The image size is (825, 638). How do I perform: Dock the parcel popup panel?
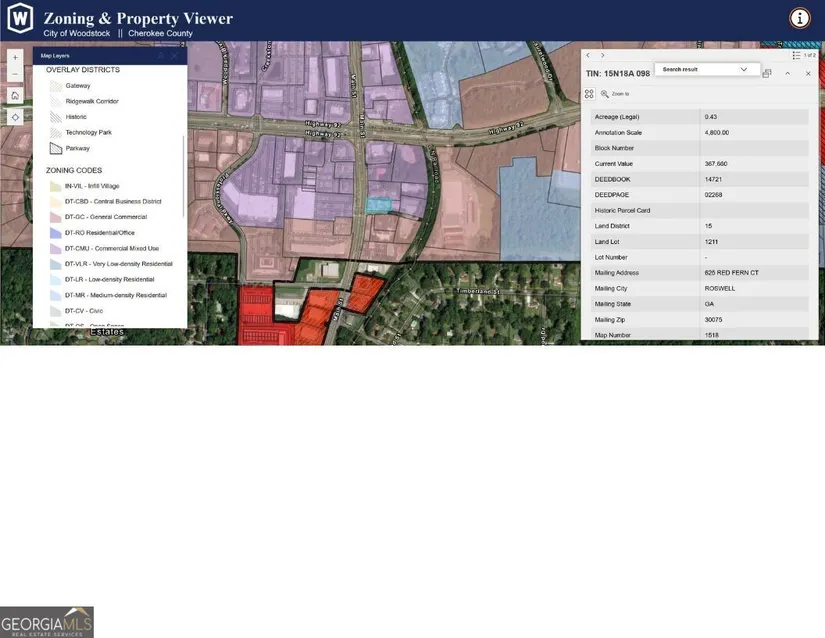point(767,73)
